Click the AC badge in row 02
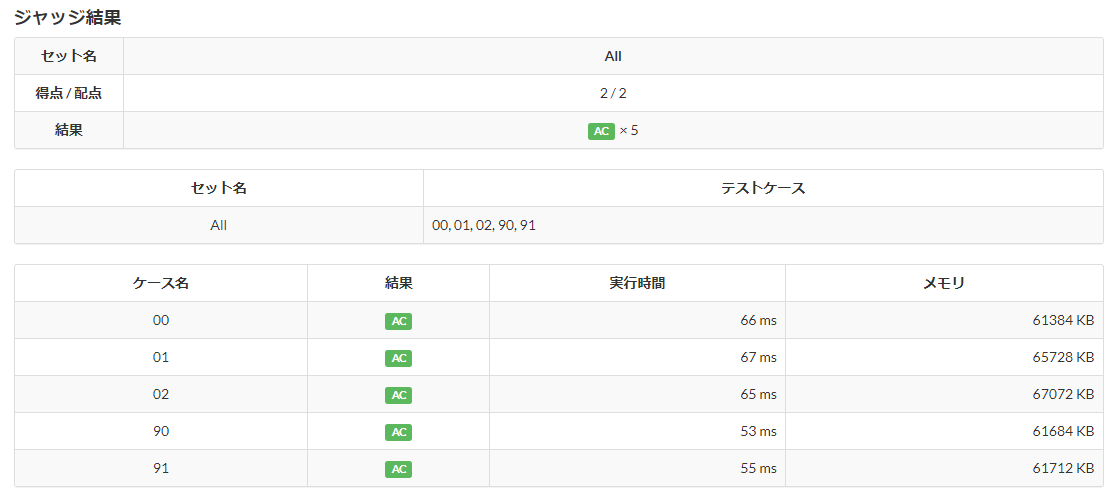This screenshot has height=503, width=1119. (399, 395)
